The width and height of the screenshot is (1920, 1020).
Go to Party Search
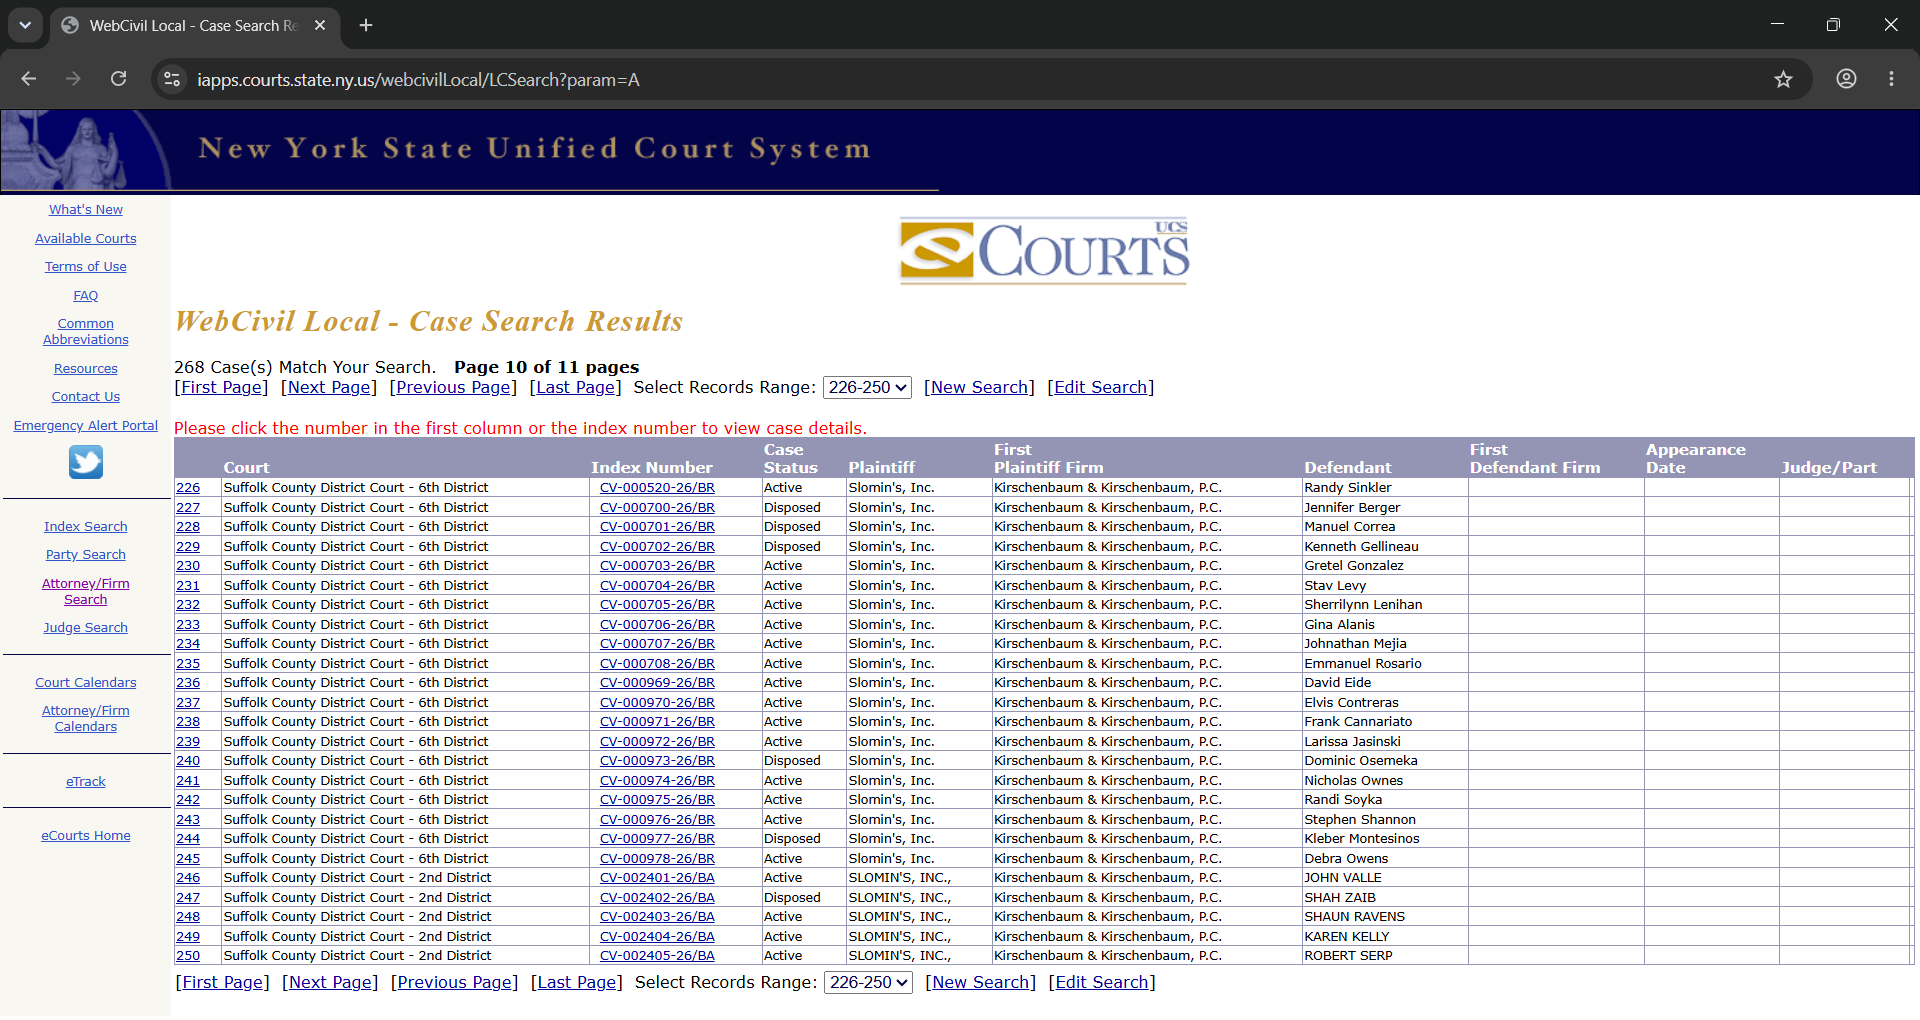pos(86,555)
